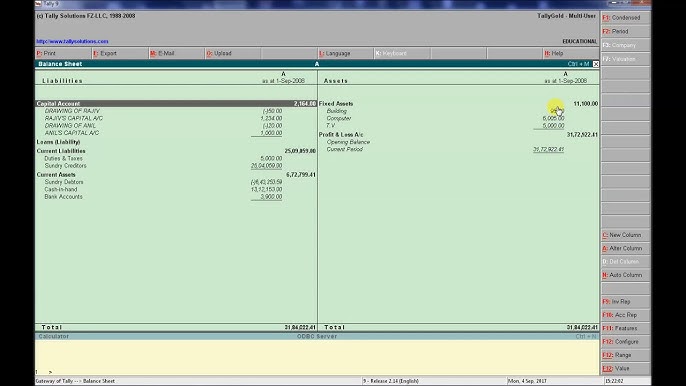Select DRAWING OF RAJIV ledger line
Screen dimensions: 686x386
[x=163, y=111]
